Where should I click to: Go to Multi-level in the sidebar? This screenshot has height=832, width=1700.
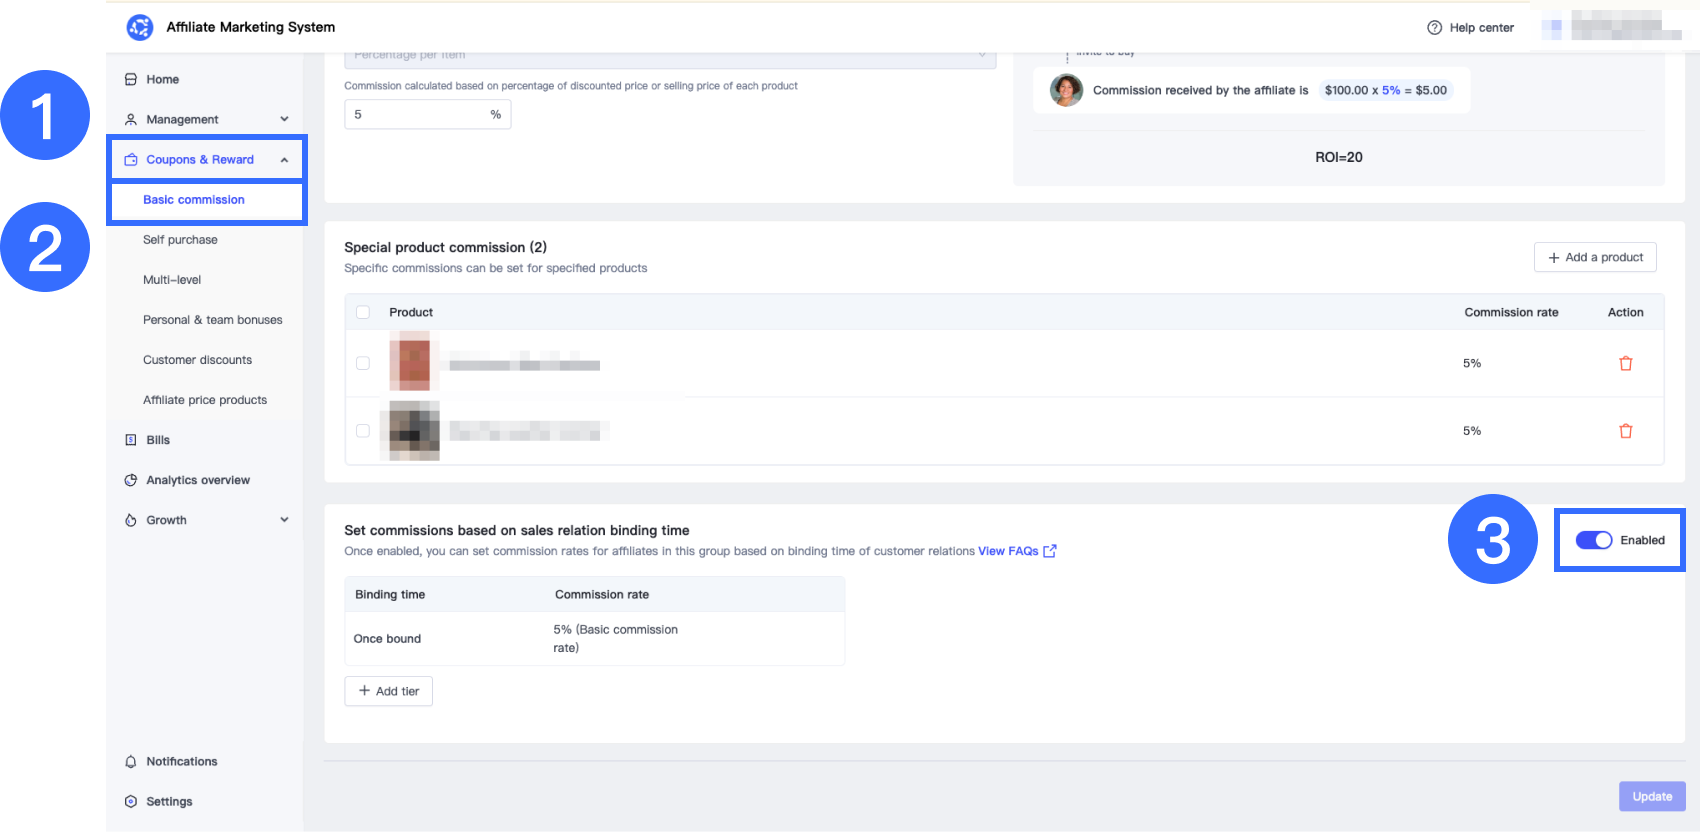click(172, 280)
